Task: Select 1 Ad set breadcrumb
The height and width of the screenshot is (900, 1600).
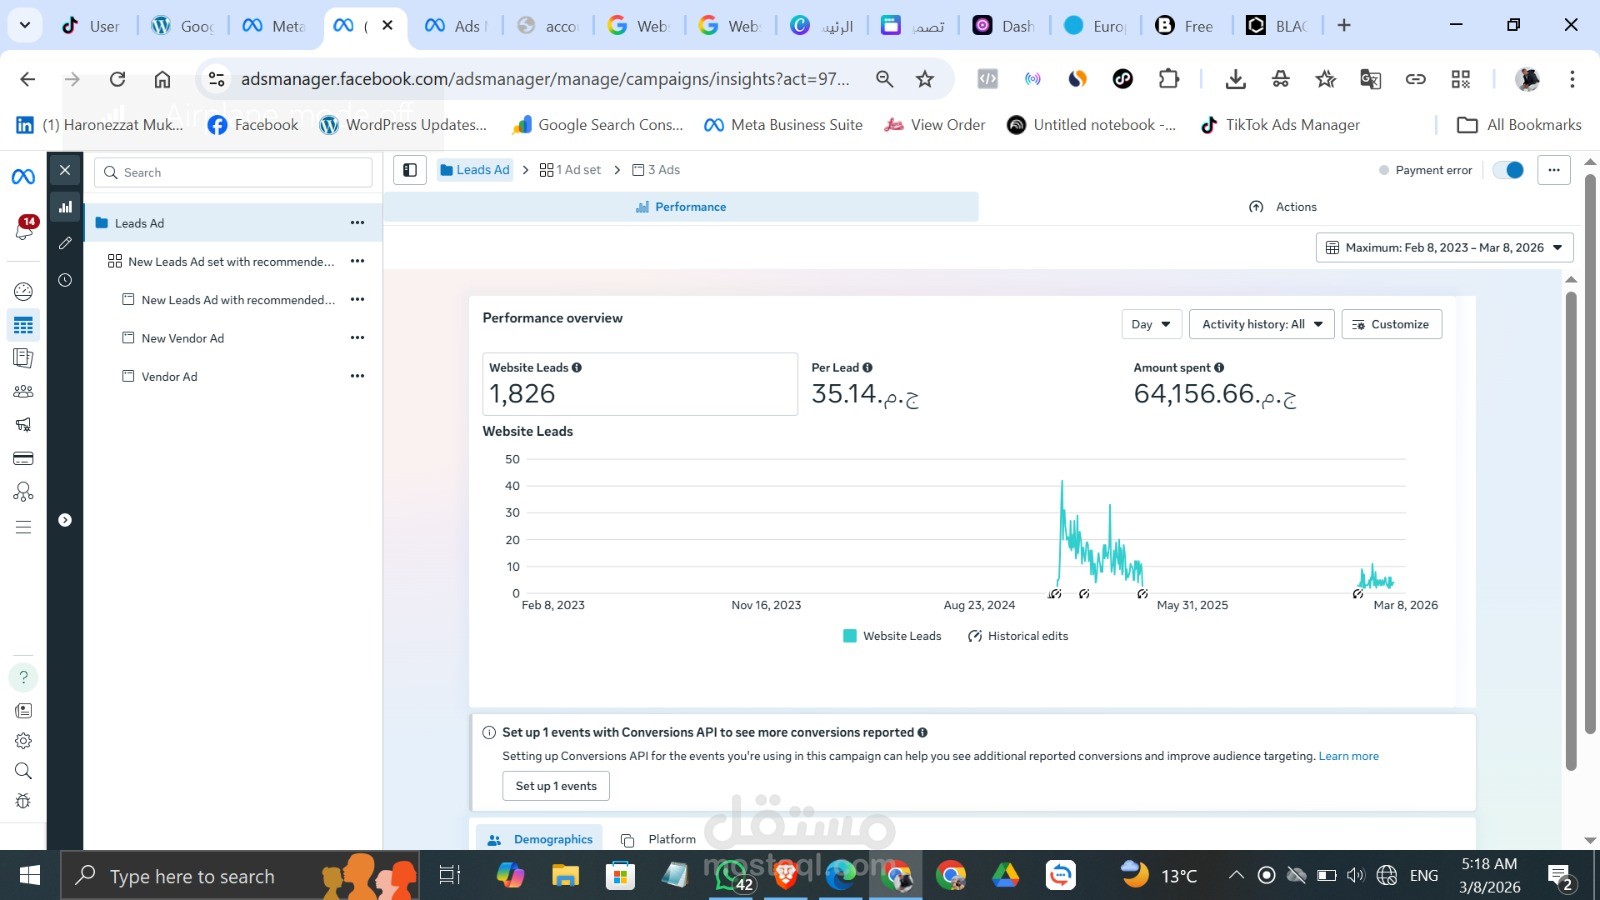Action: [x=570, y=170]
